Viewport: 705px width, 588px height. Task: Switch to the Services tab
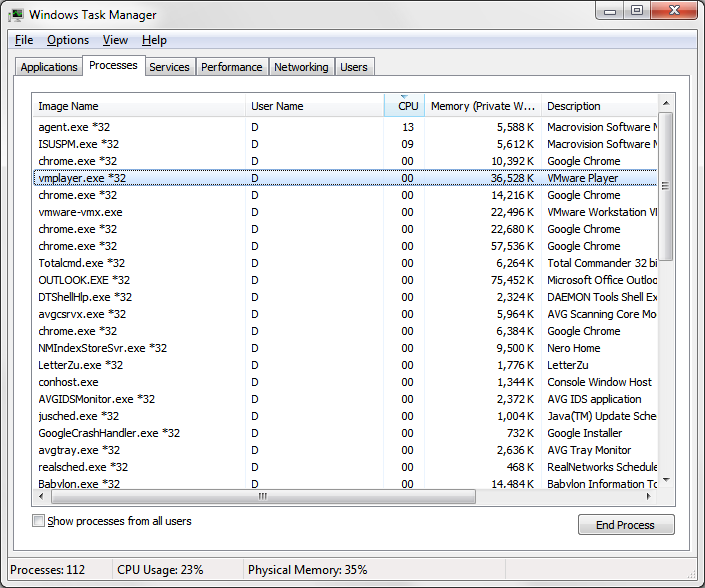[169, 67]
